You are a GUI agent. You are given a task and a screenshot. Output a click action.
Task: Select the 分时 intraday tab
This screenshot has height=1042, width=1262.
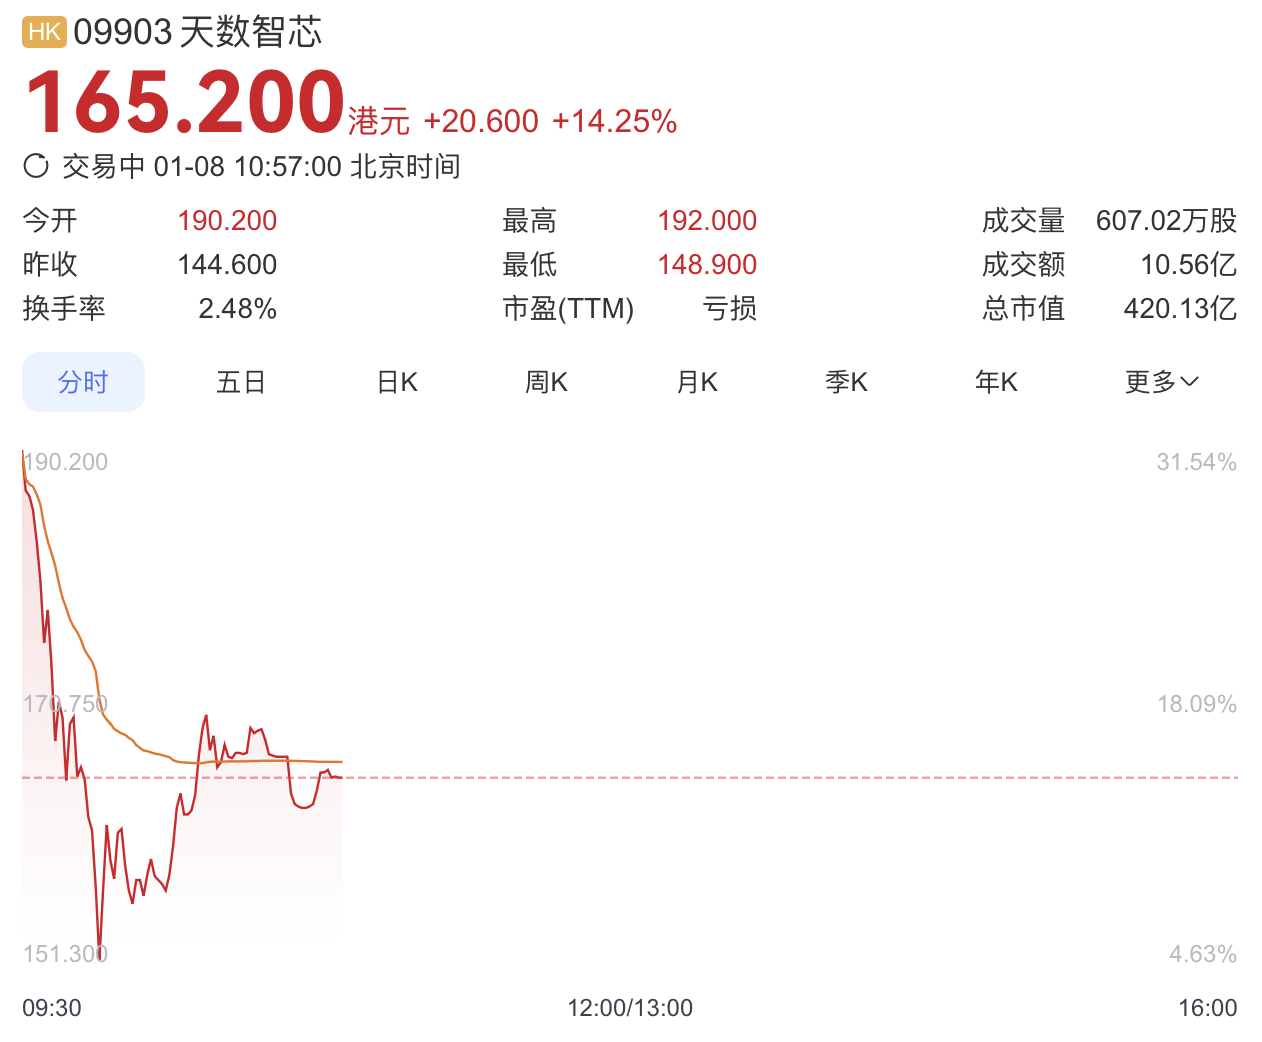pyautogui.click(x=83, y=382)
